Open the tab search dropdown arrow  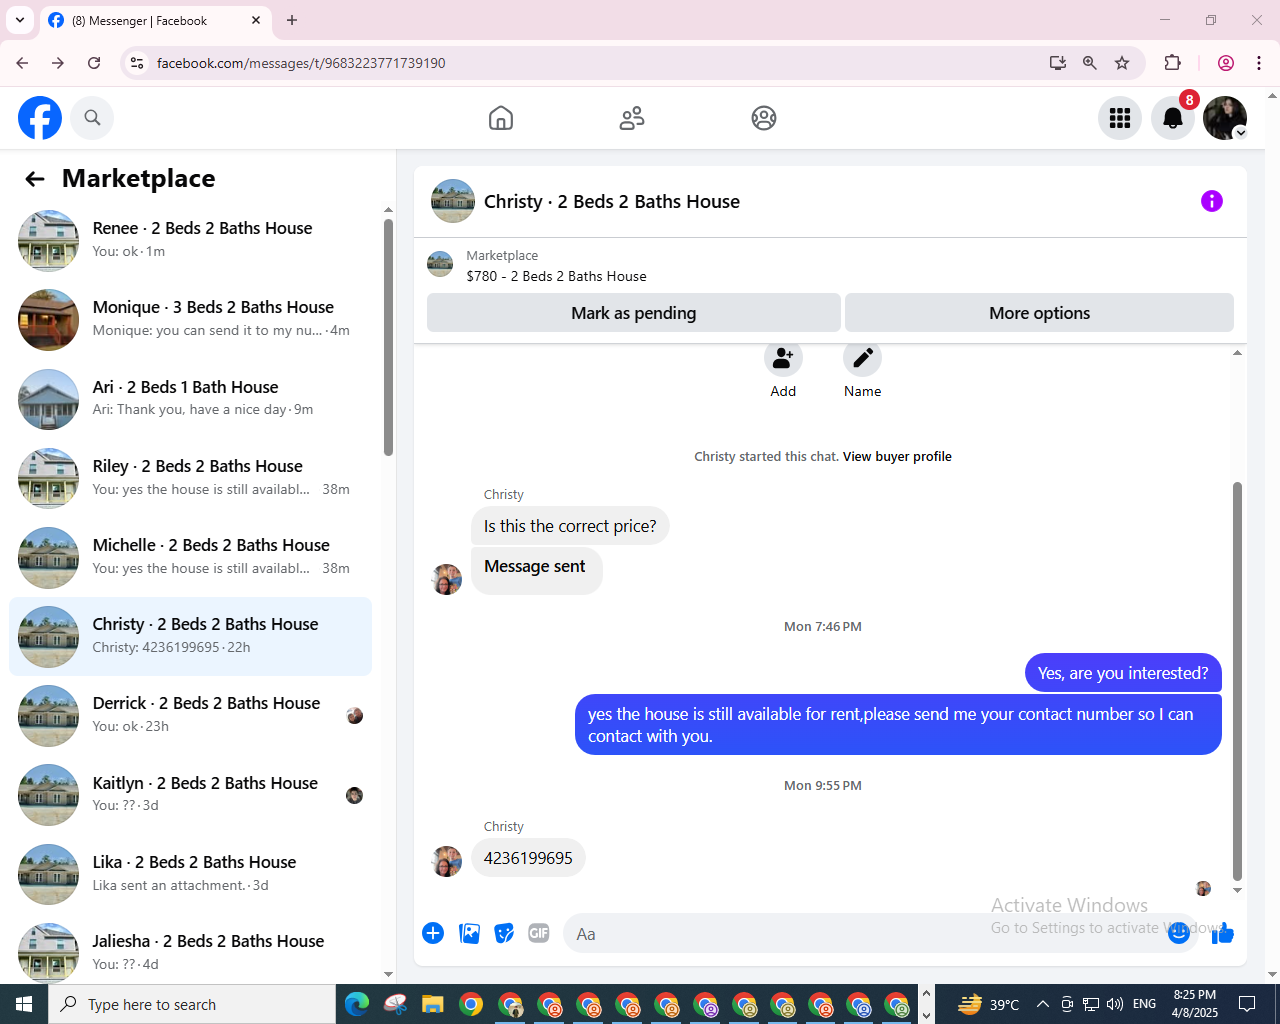[x=20, y=20]
